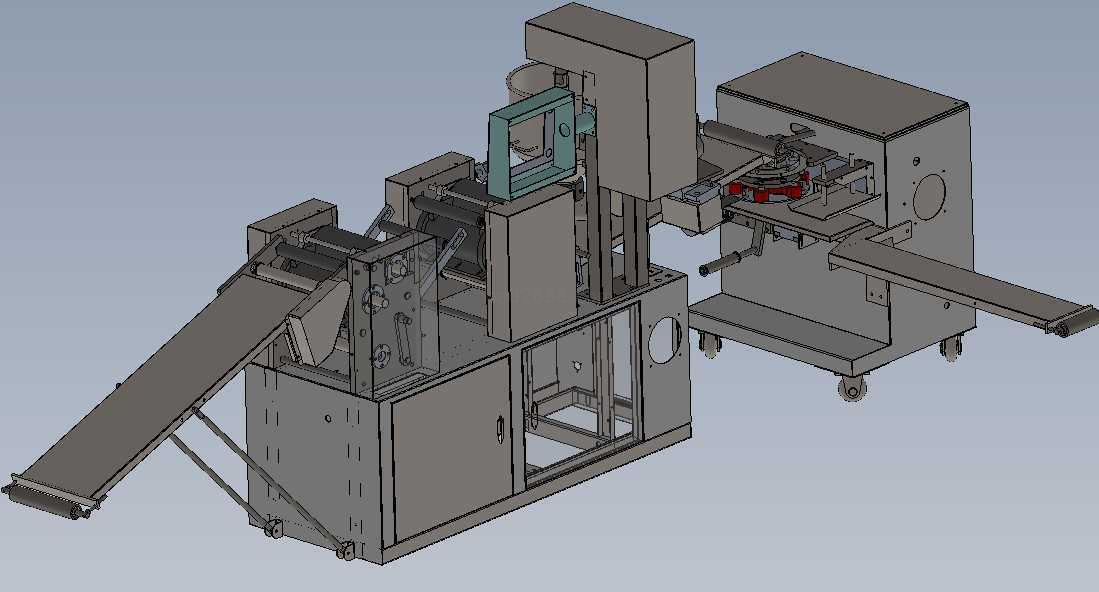This screenshot has height=592, width=1099.
Task: Select the front caster wheel of right cart
Action: click(x=852, y=388)
